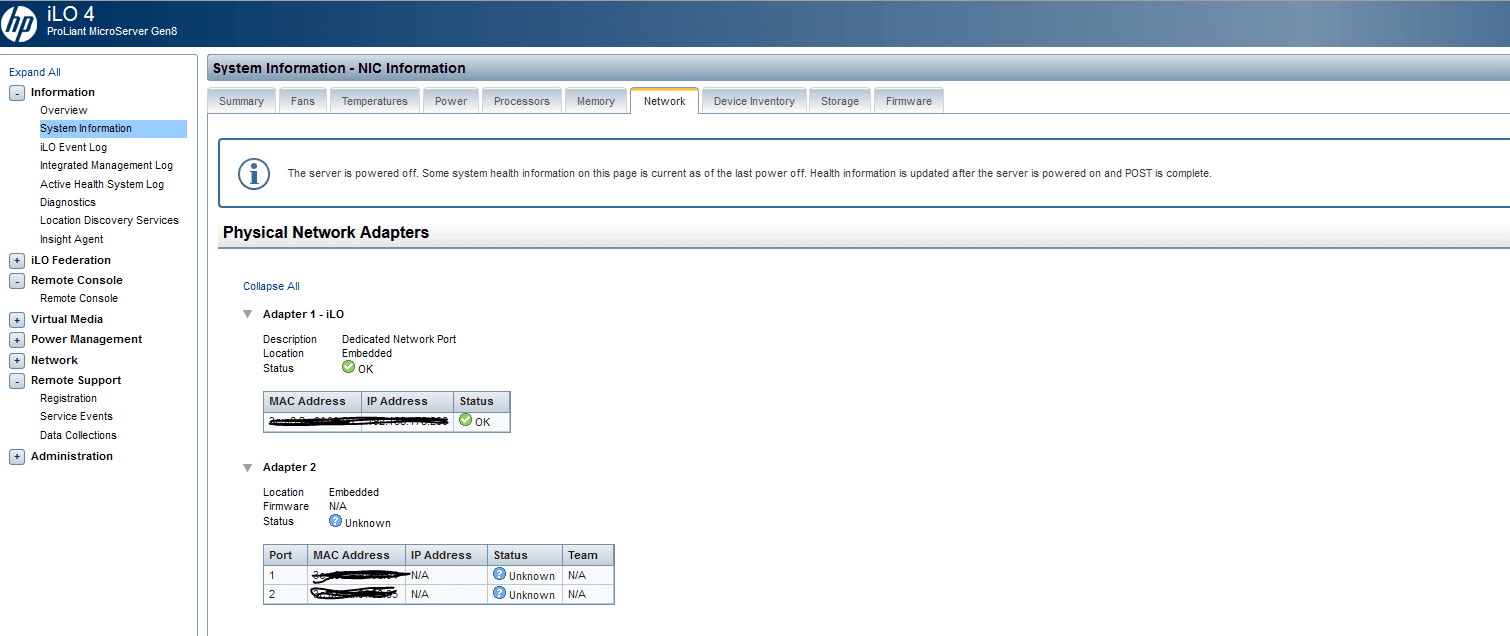Image resolution: width=1510 pixels, height=636 pixels.
Task: Expand the iLO Federation tree section
Action: click(17, 261)
